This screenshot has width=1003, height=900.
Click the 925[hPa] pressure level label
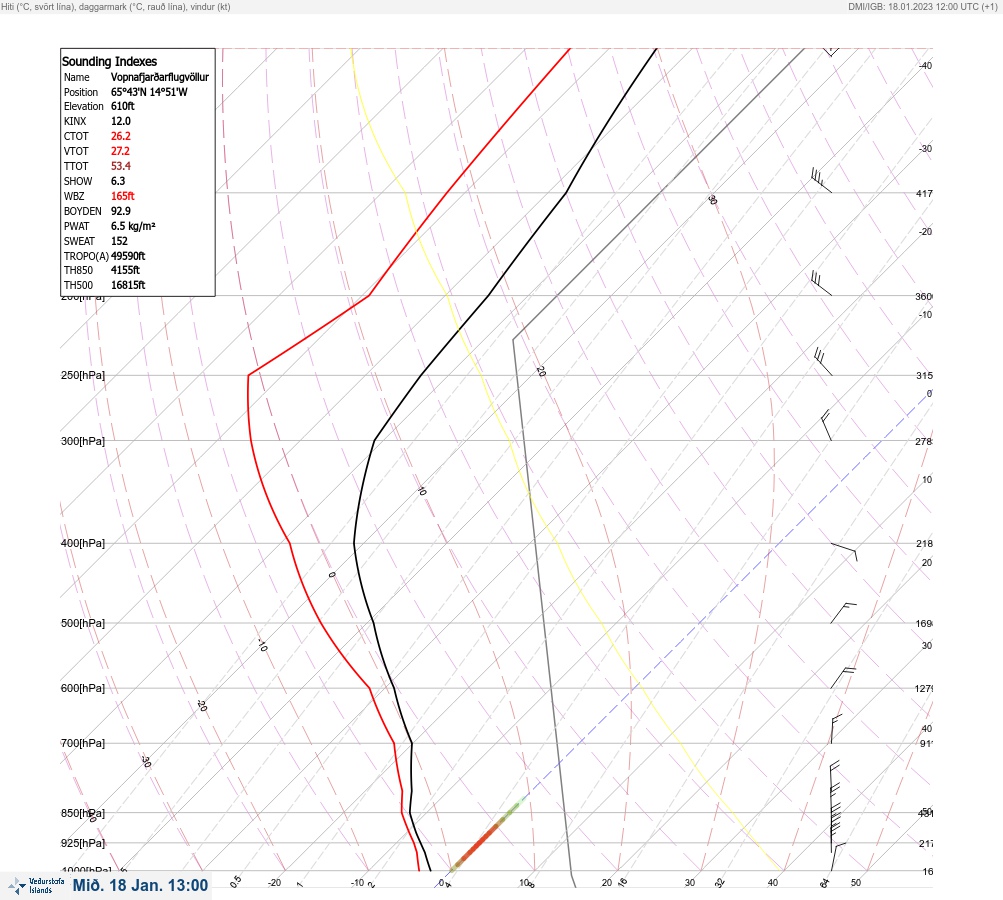point(83,843)
